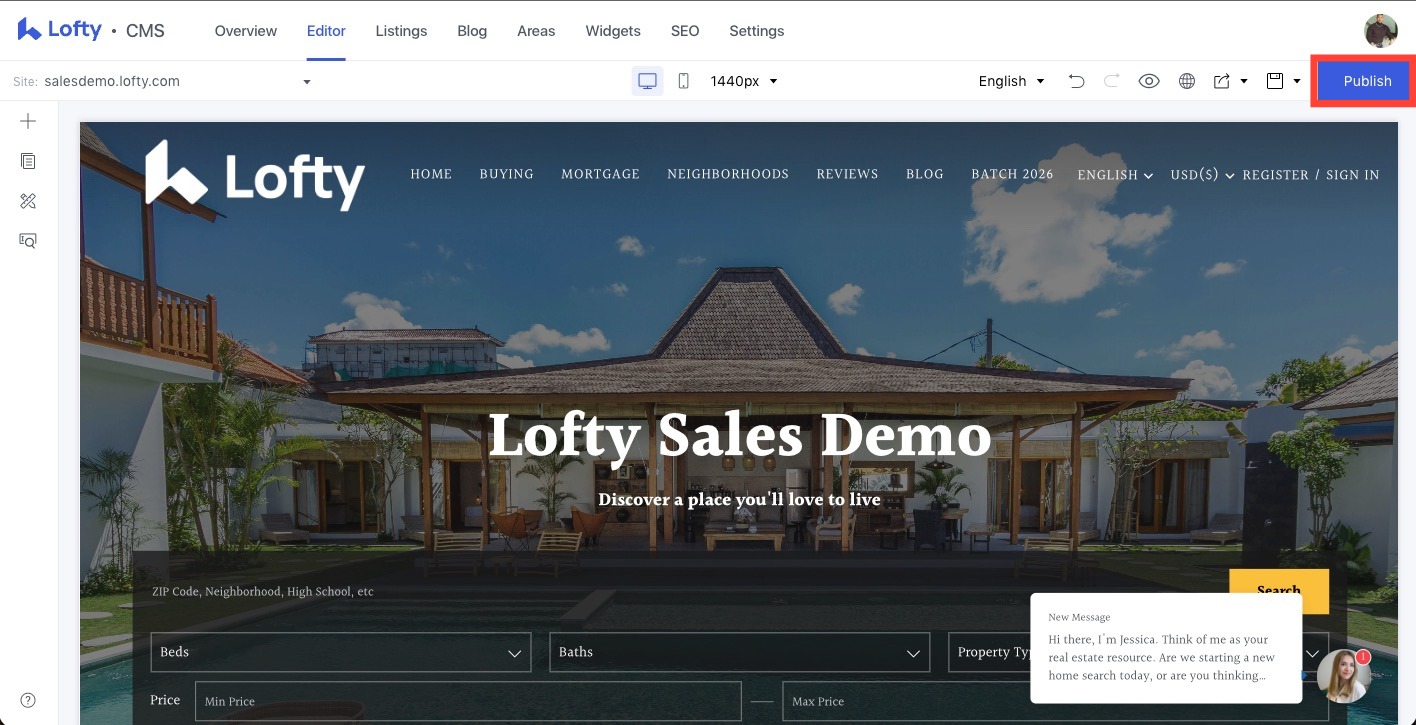The image size is (1416, 725).
Task: Undo the last edit with the undo arrow
Action: point(1076,80)
